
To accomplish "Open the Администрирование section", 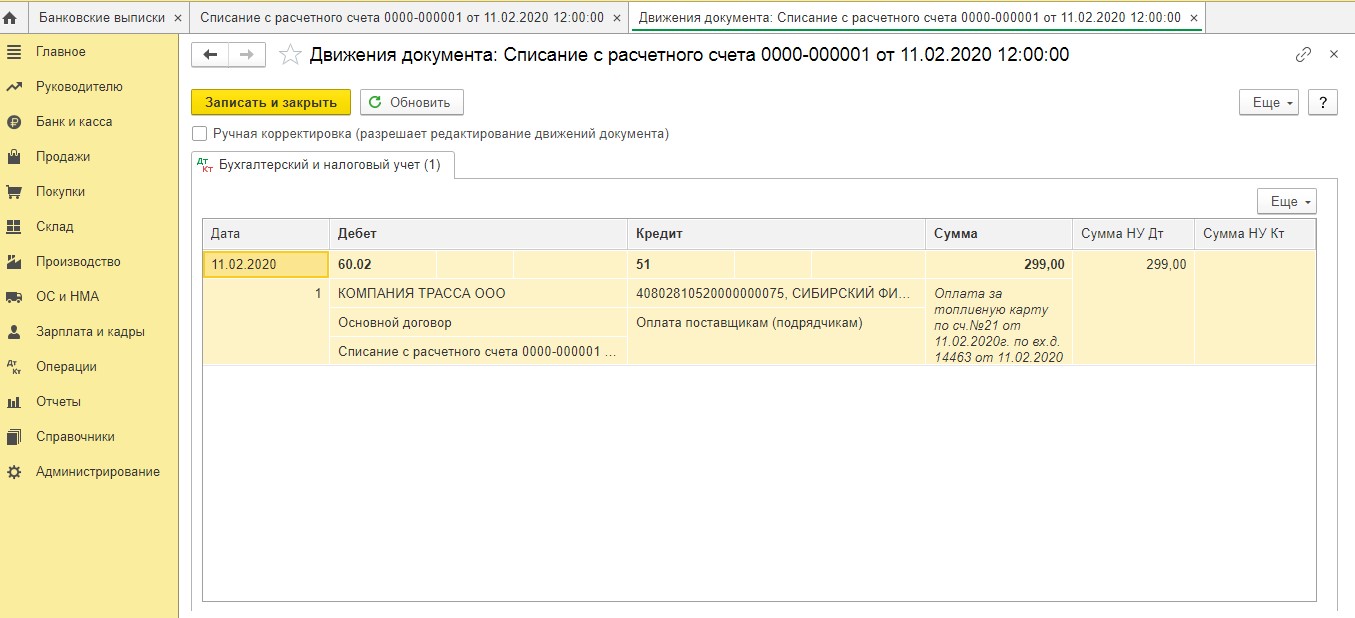I will pyautogui.click(x=98, y=472).
